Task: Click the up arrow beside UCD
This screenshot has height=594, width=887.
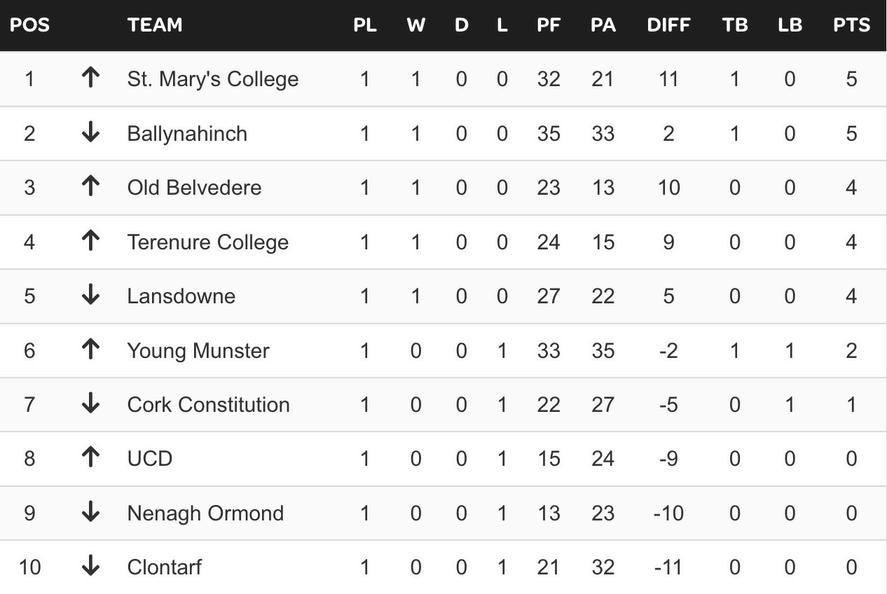Action: [90, 458]
